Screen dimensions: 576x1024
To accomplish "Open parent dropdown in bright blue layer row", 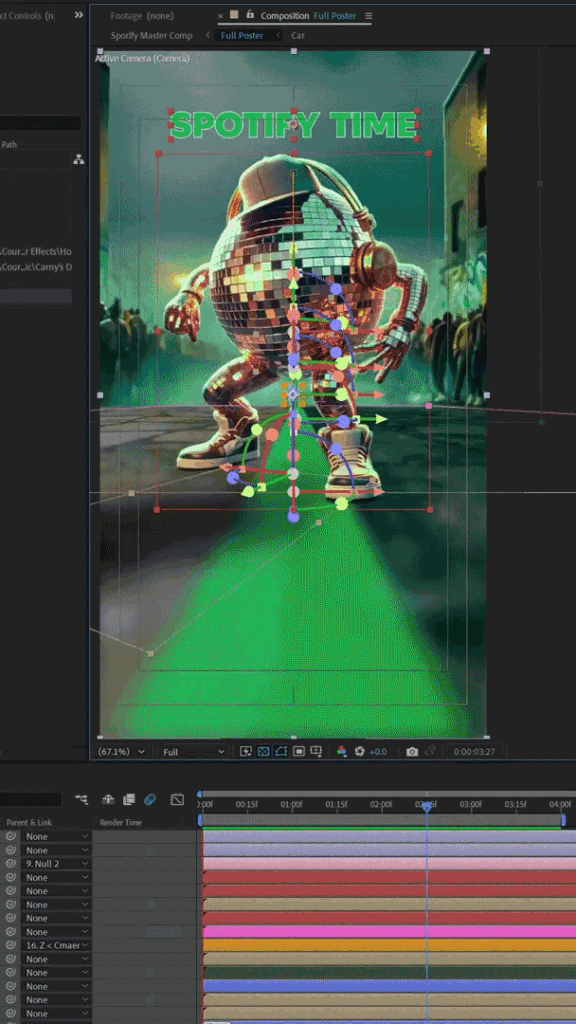I will pyautogui.click(x=56, y=986).
